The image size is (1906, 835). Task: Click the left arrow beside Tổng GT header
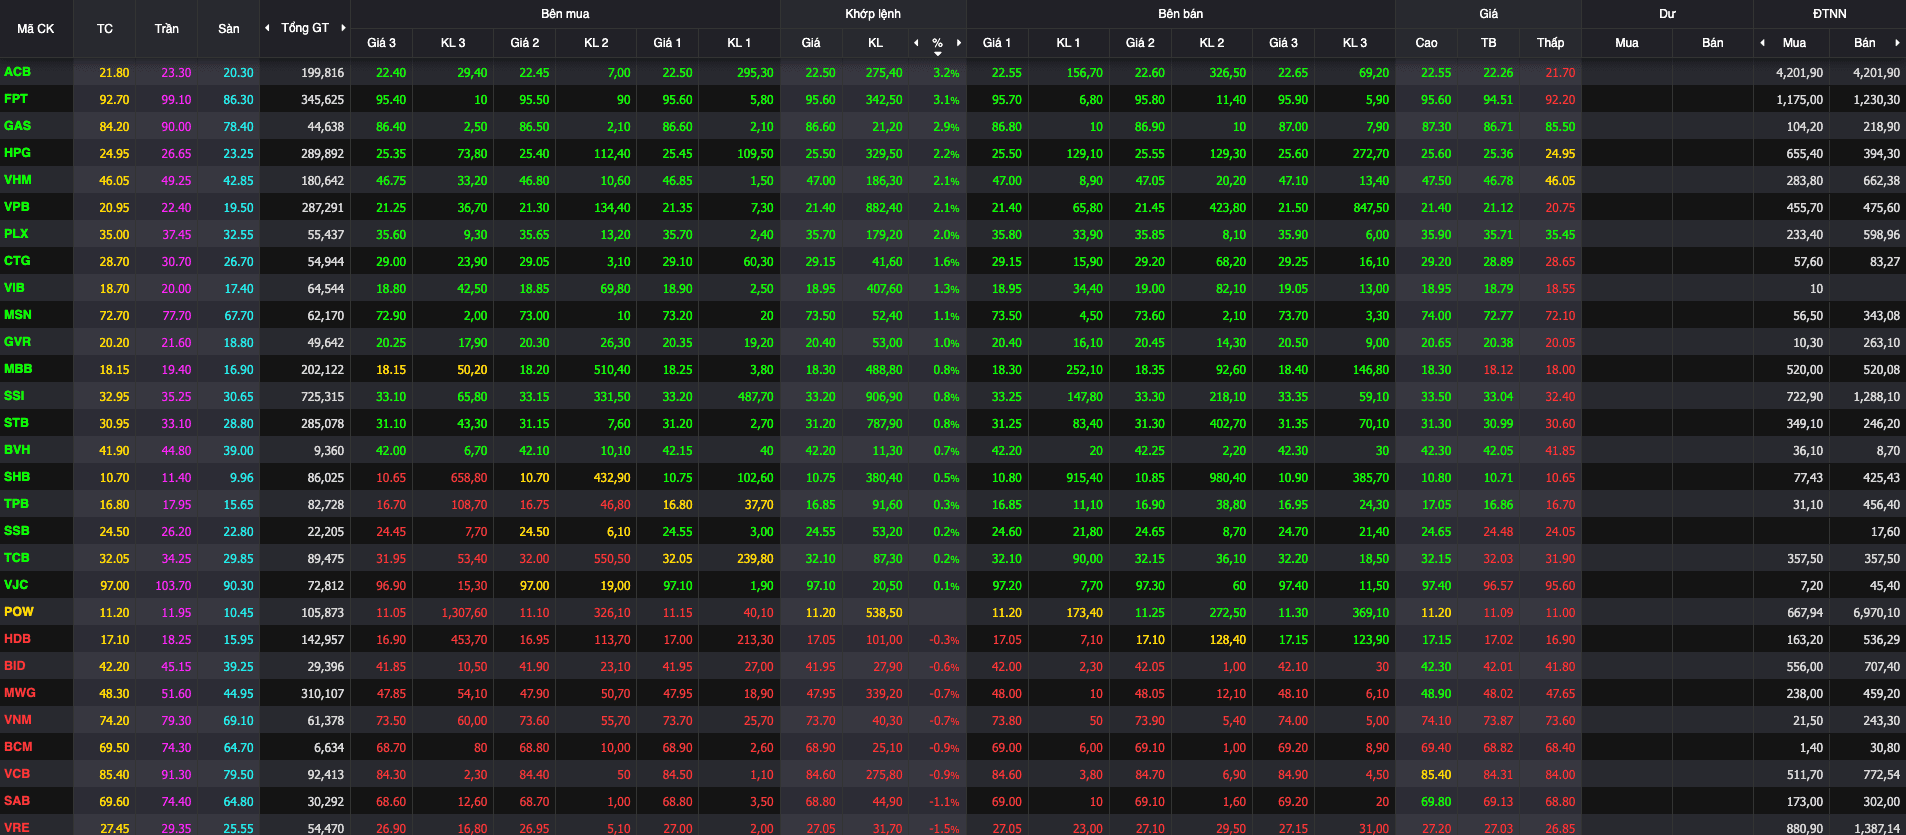tap(267, 28)
